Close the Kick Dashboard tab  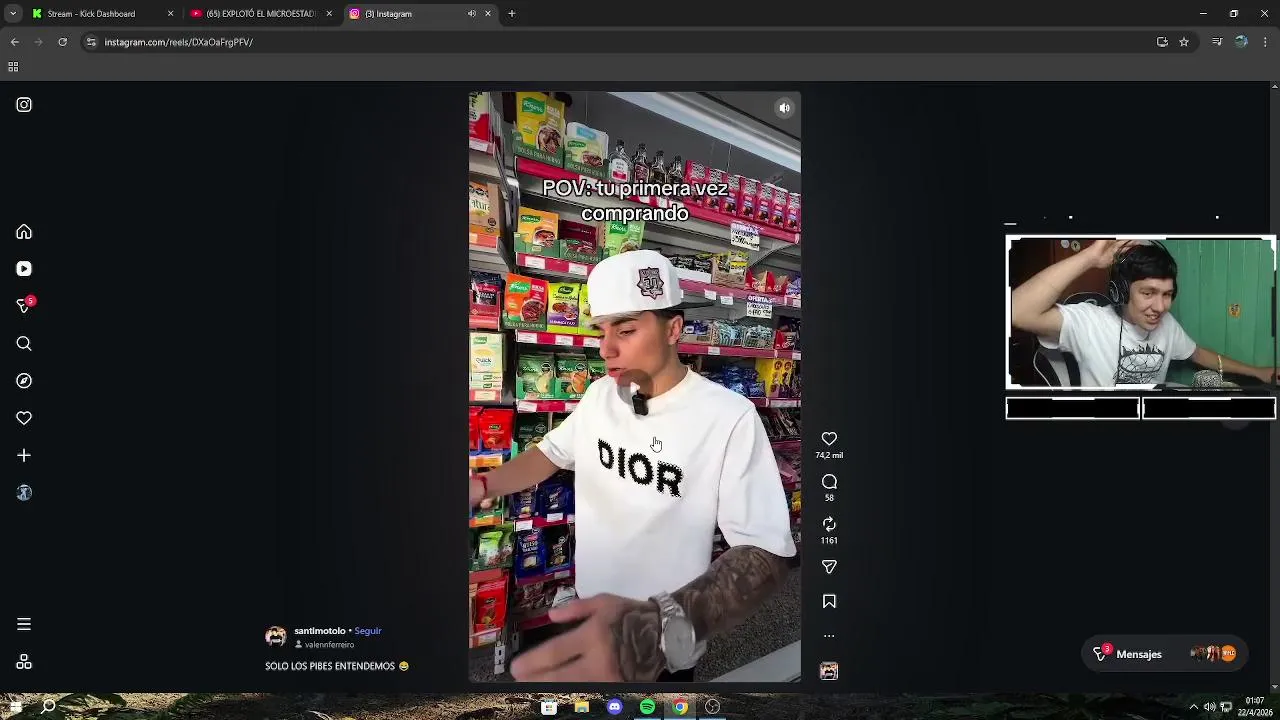pyautogui.click(x=170, y=14)
